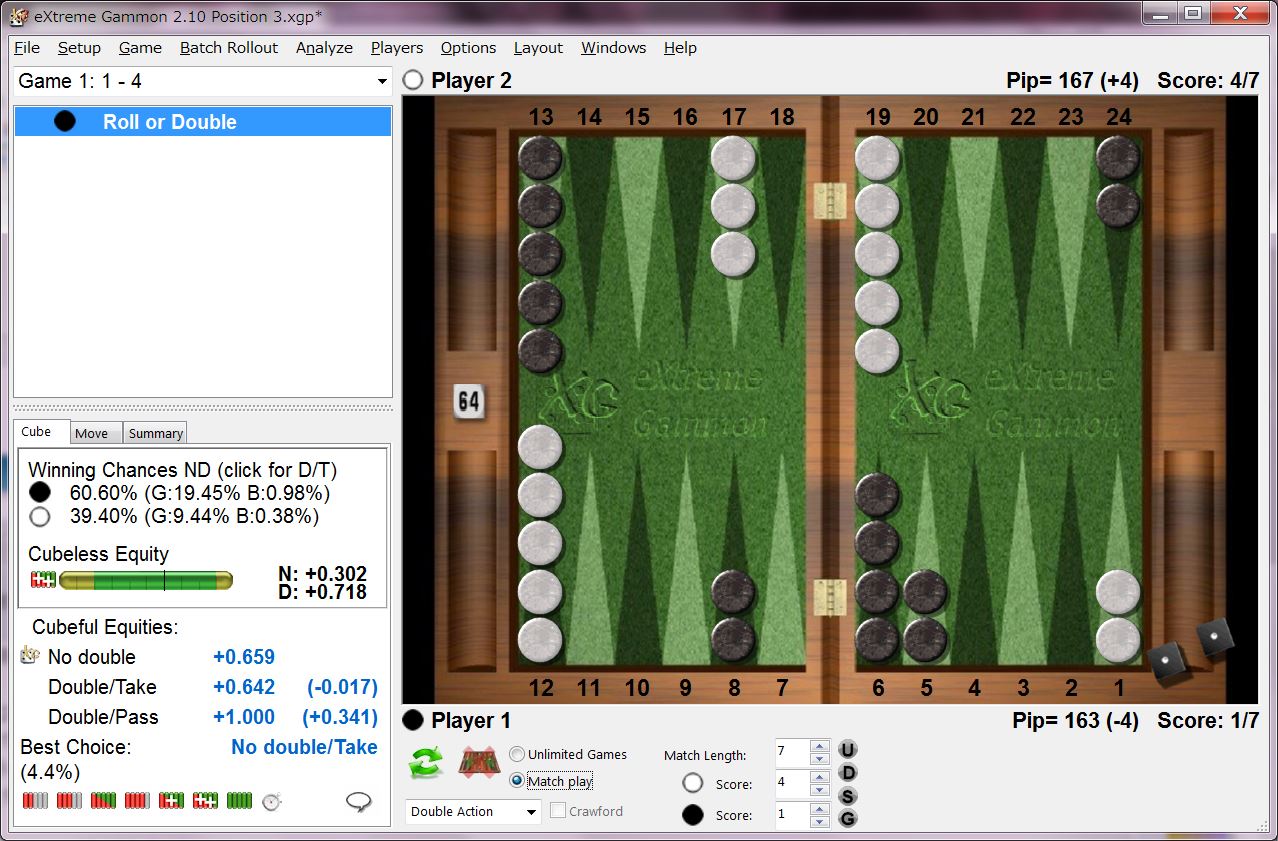This screenshot has width=1278, height=841.
Task: Click the second analysis level icon
Action: [69, 801]
